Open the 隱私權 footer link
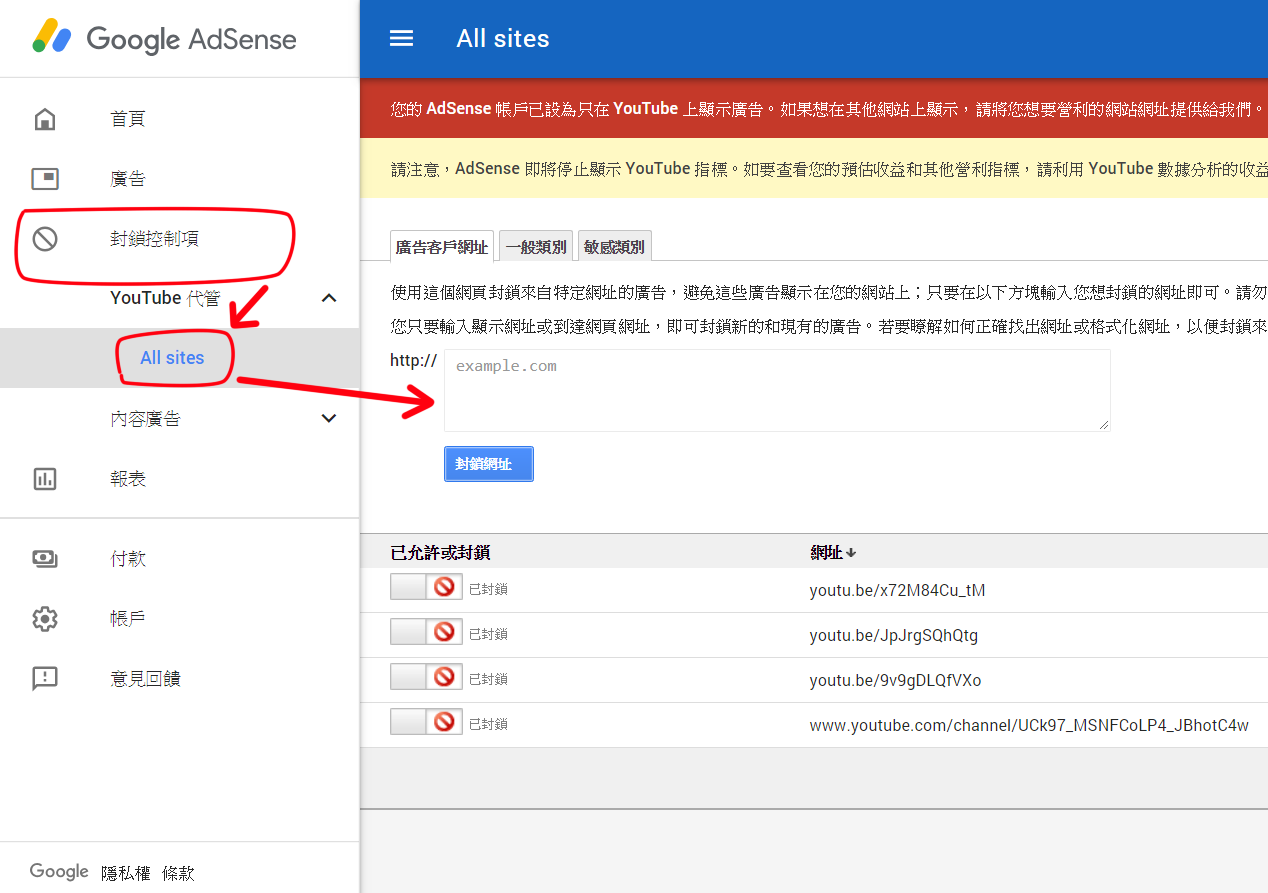 (126, 873)
